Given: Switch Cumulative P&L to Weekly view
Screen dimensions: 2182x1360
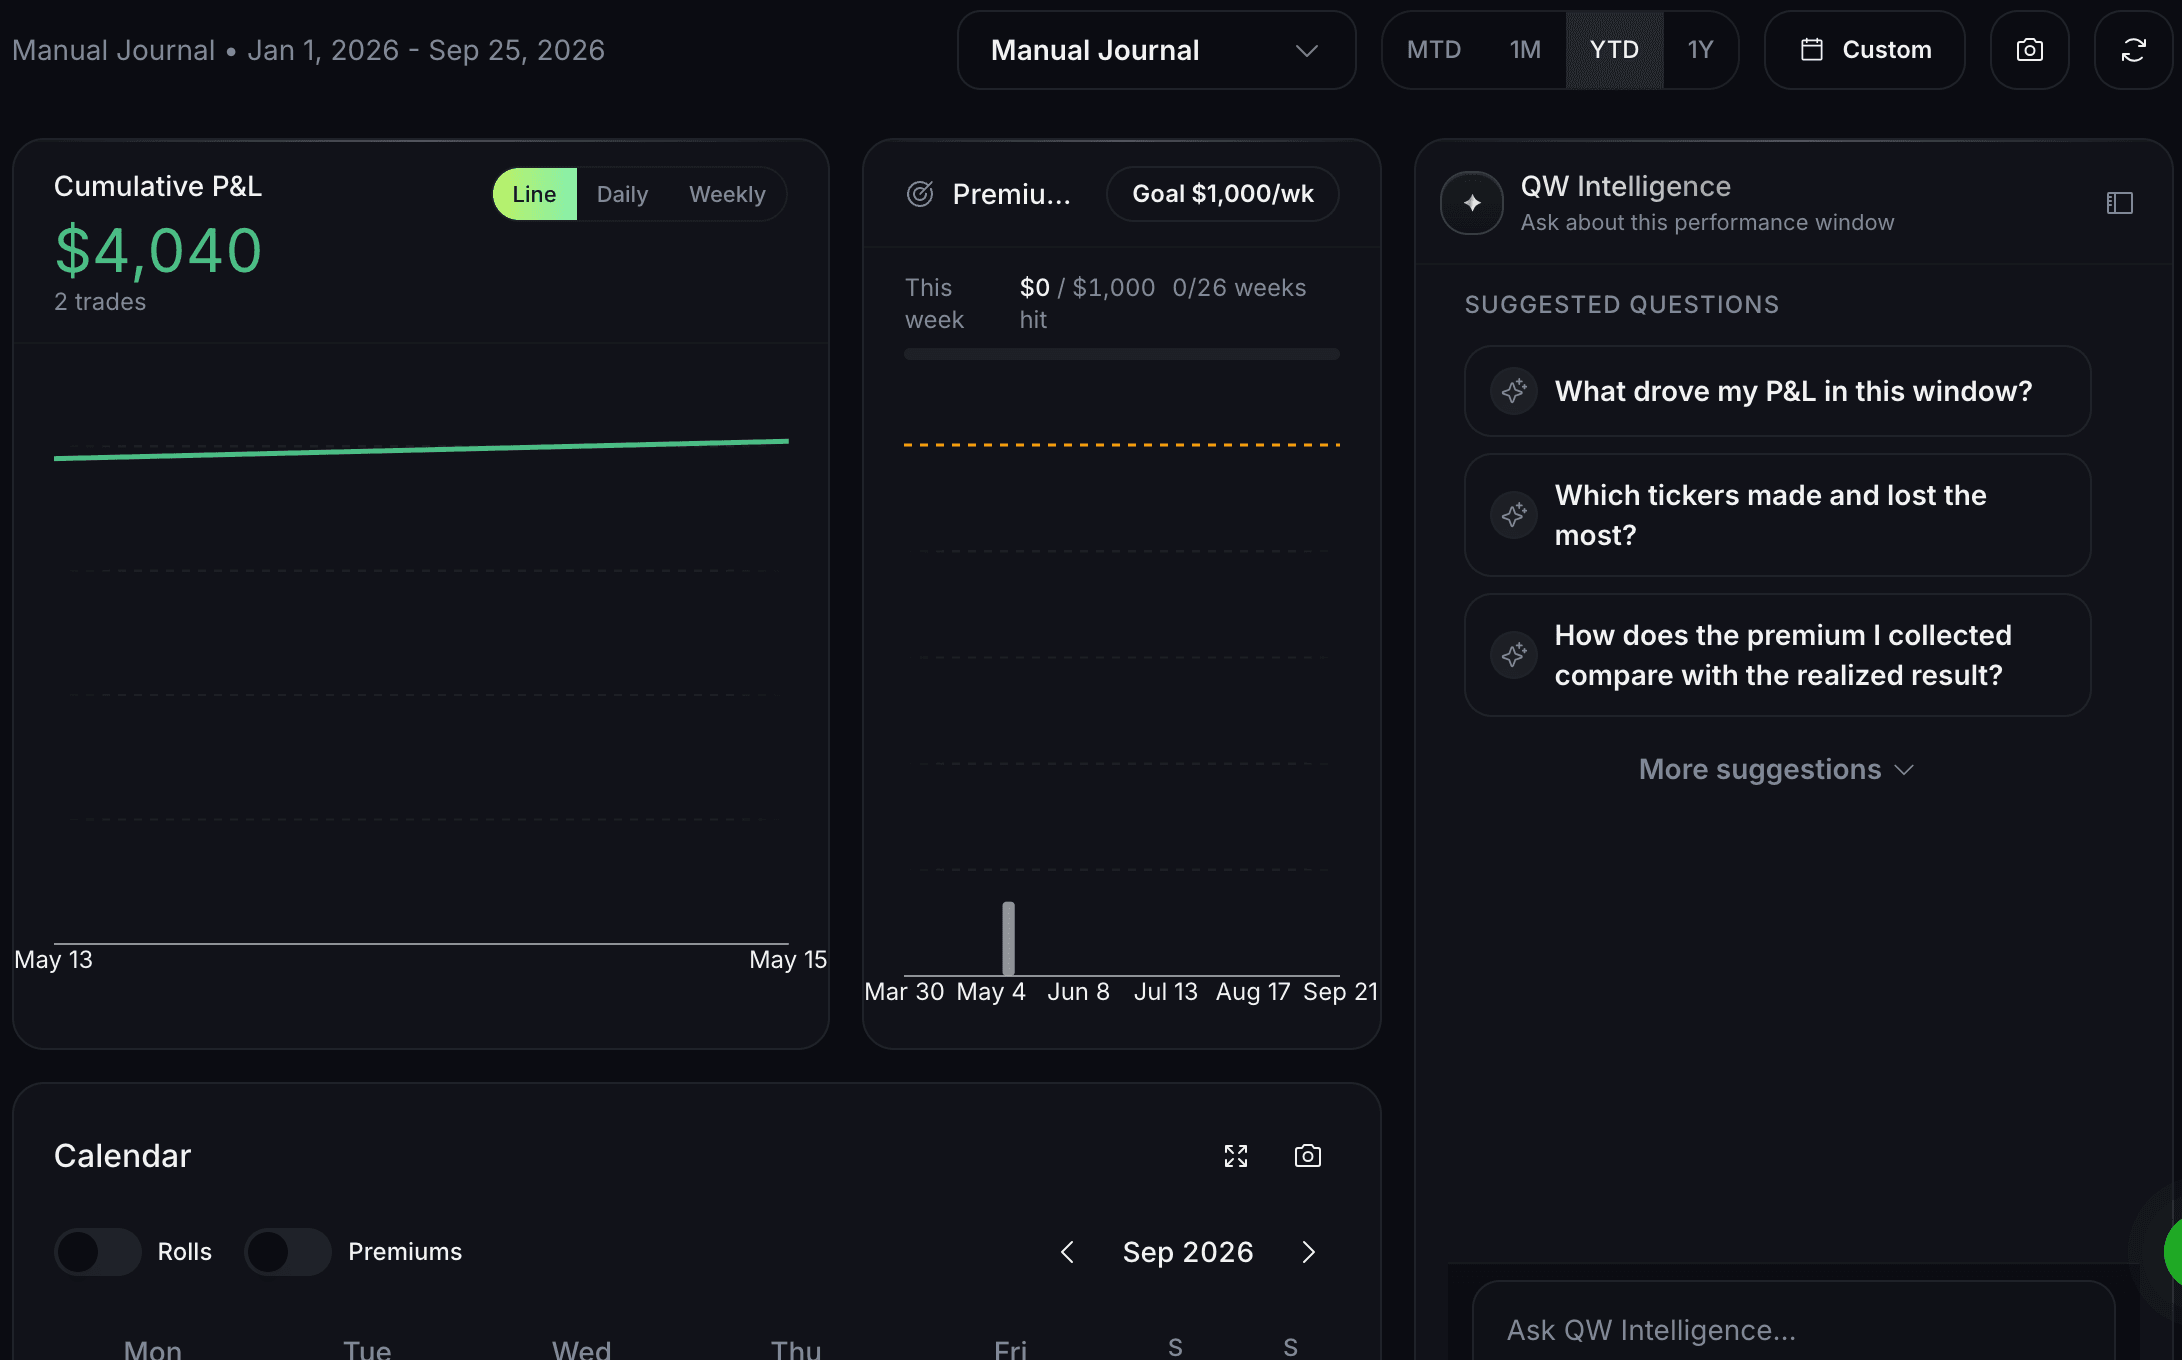Looking at the screenshot, I should point(727,194).
